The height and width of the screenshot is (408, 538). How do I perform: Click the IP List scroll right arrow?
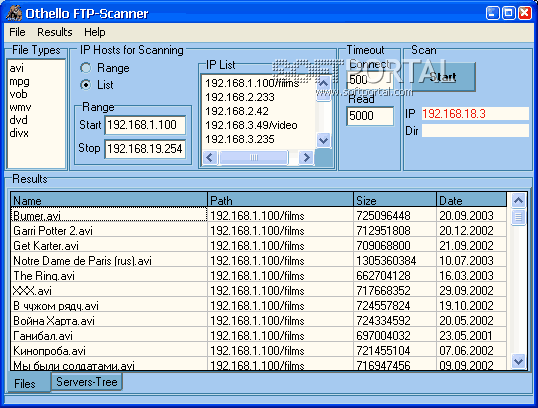click(306, 158)
